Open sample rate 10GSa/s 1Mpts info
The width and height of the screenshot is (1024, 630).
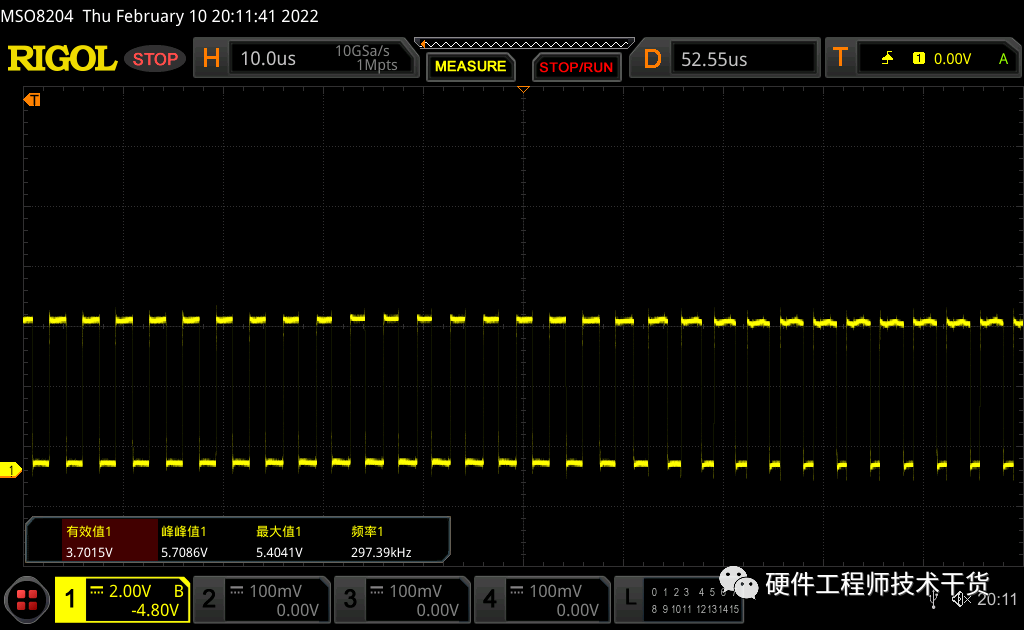366,58
